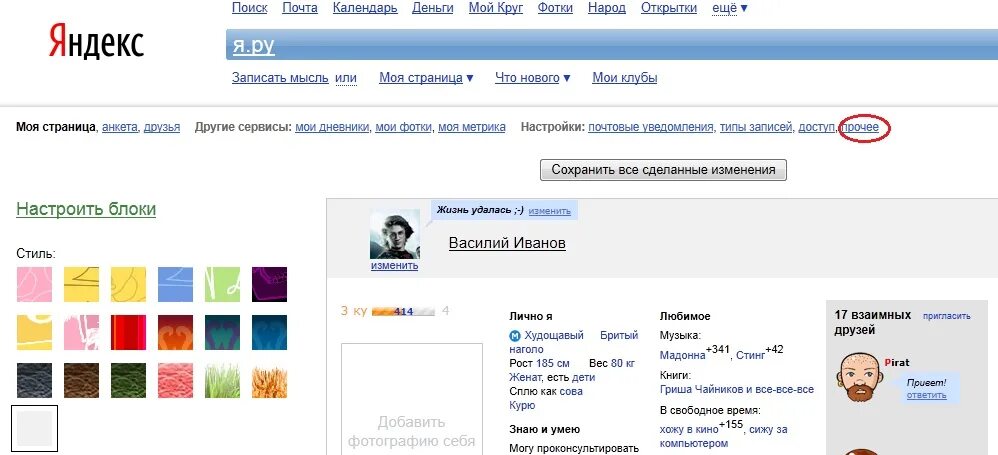
Task: Click the weight value 80 кг
Action: tap(623, 363)
